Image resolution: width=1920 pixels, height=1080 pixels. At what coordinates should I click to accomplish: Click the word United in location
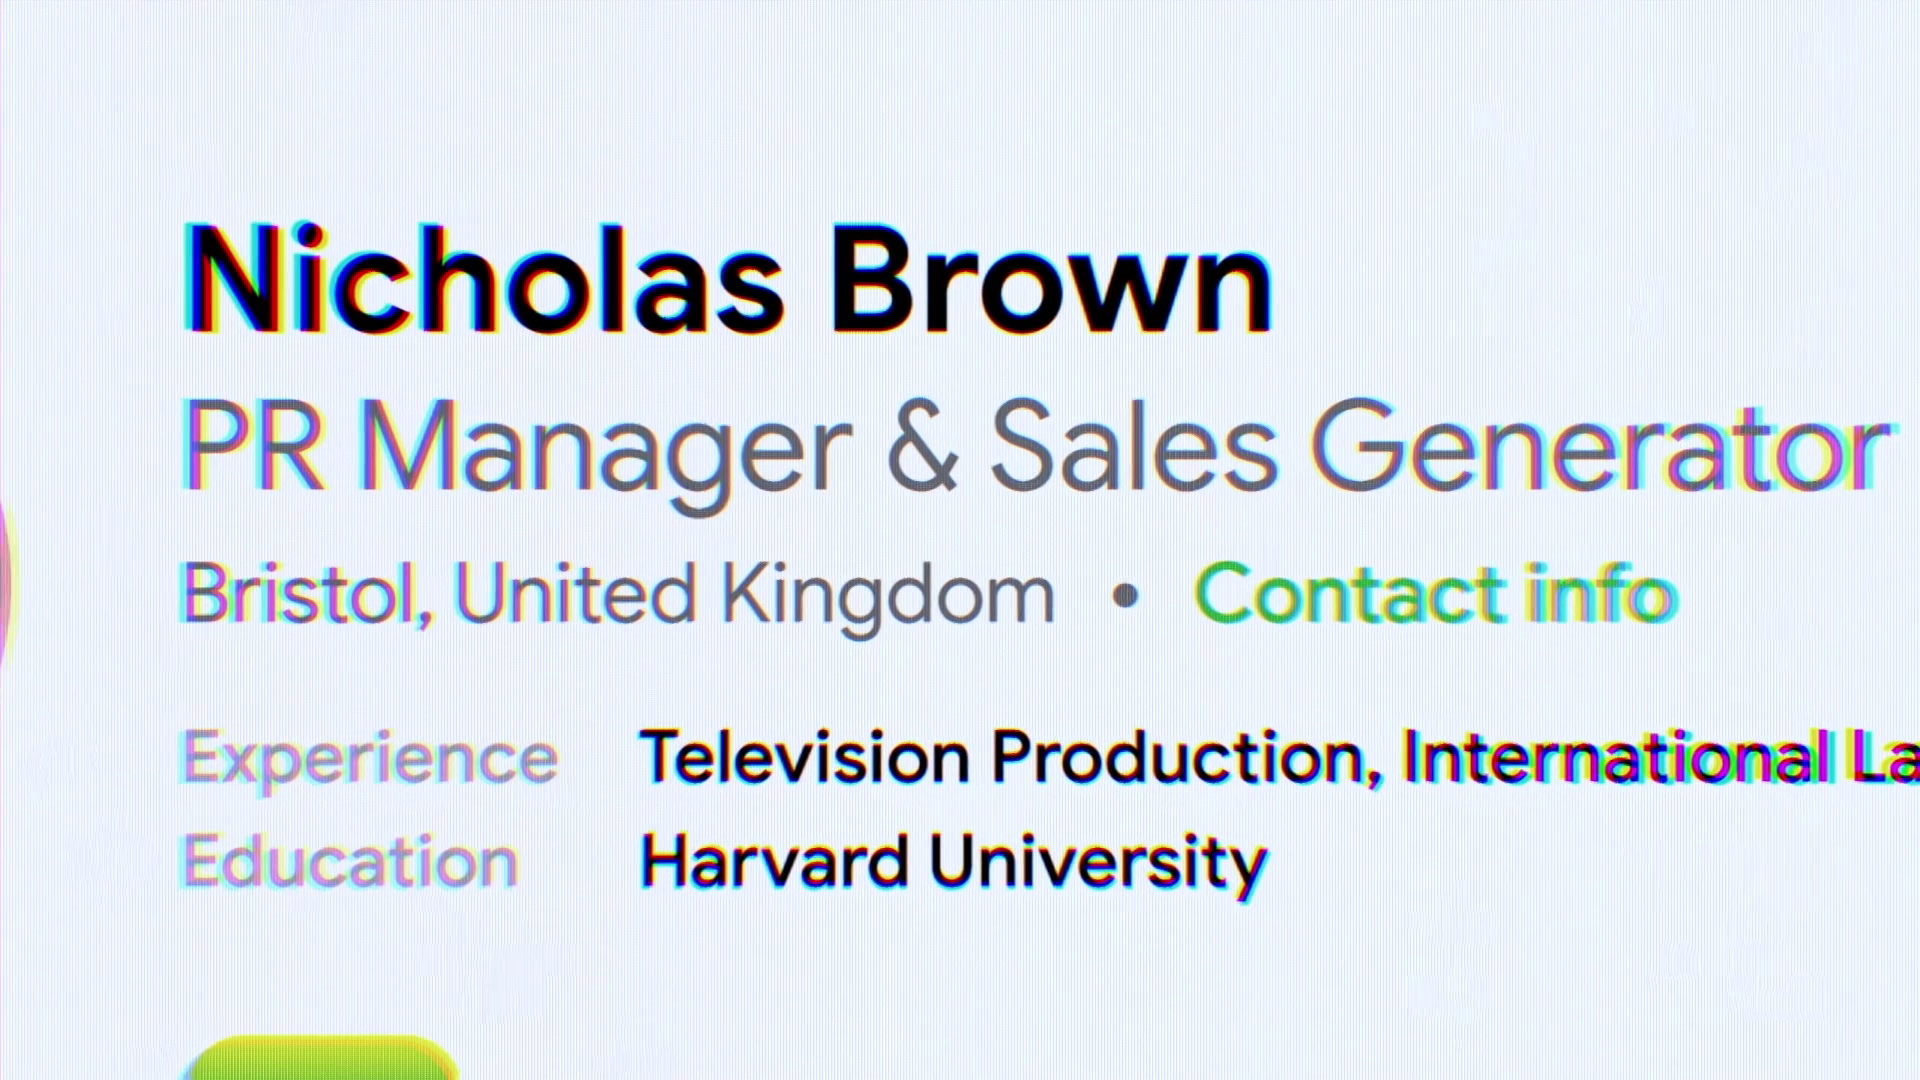tap(575, 594)
